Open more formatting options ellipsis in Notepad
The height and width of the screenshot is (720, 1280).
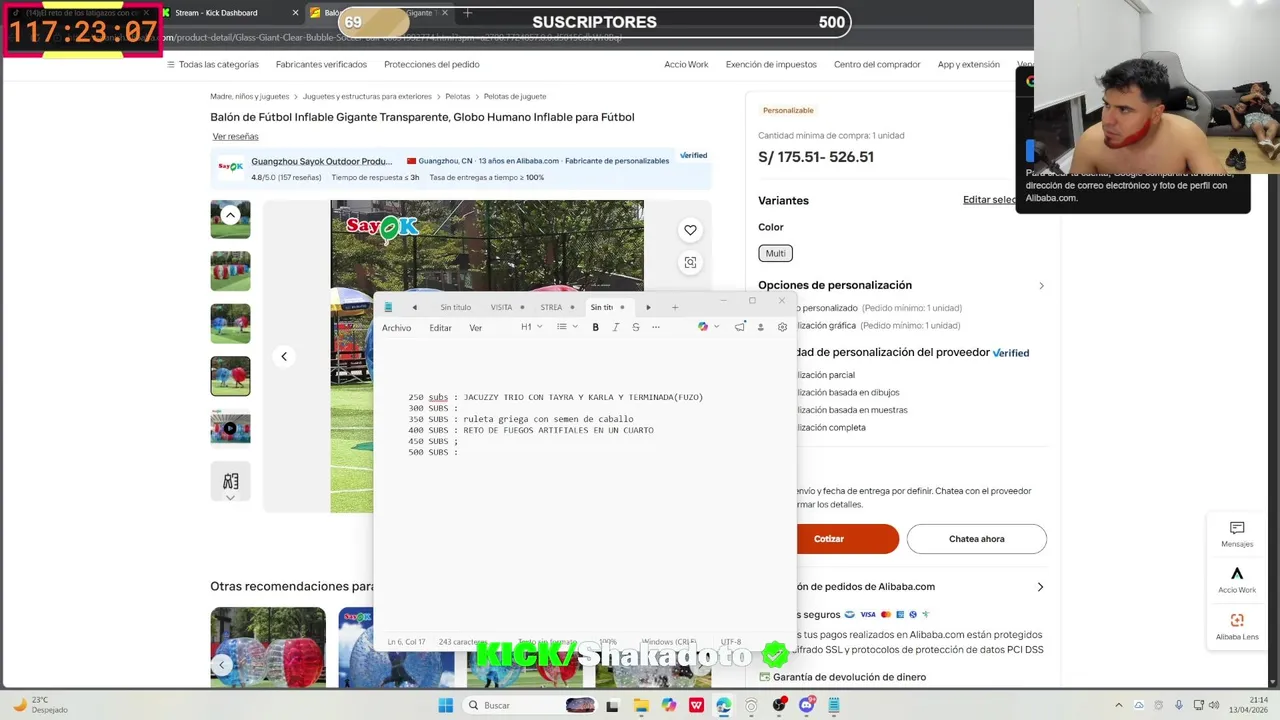(656, 327)
